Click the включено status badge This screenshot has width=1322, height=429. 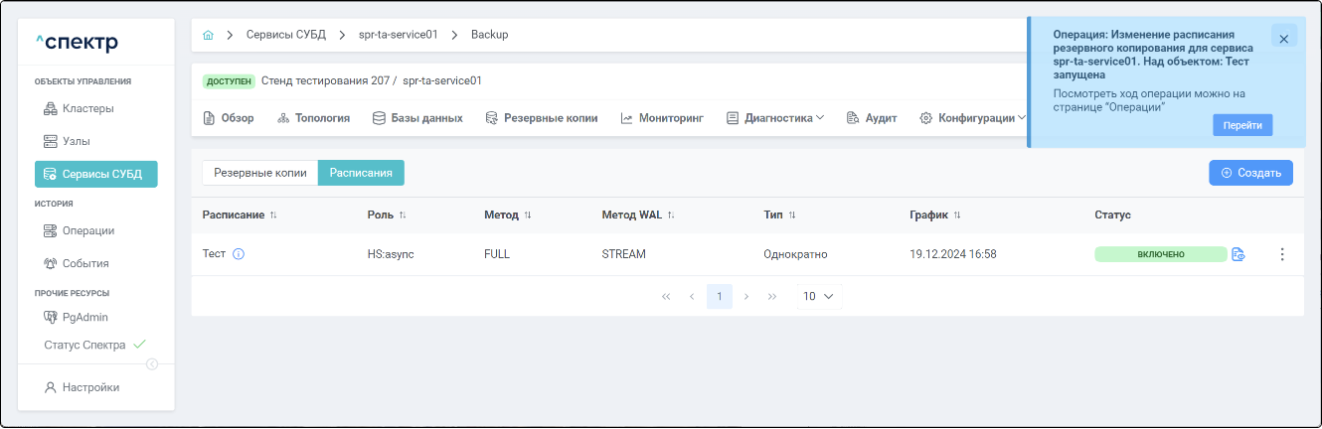coord(1160,254)
